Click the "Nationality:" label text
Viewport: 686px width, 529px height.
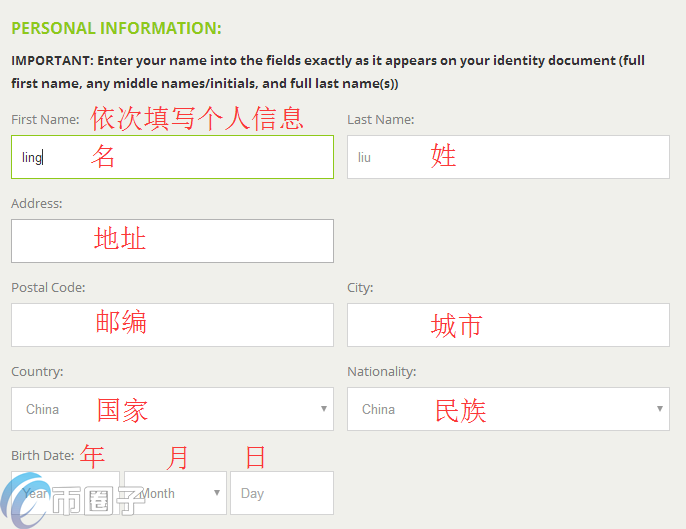[381, 371]
